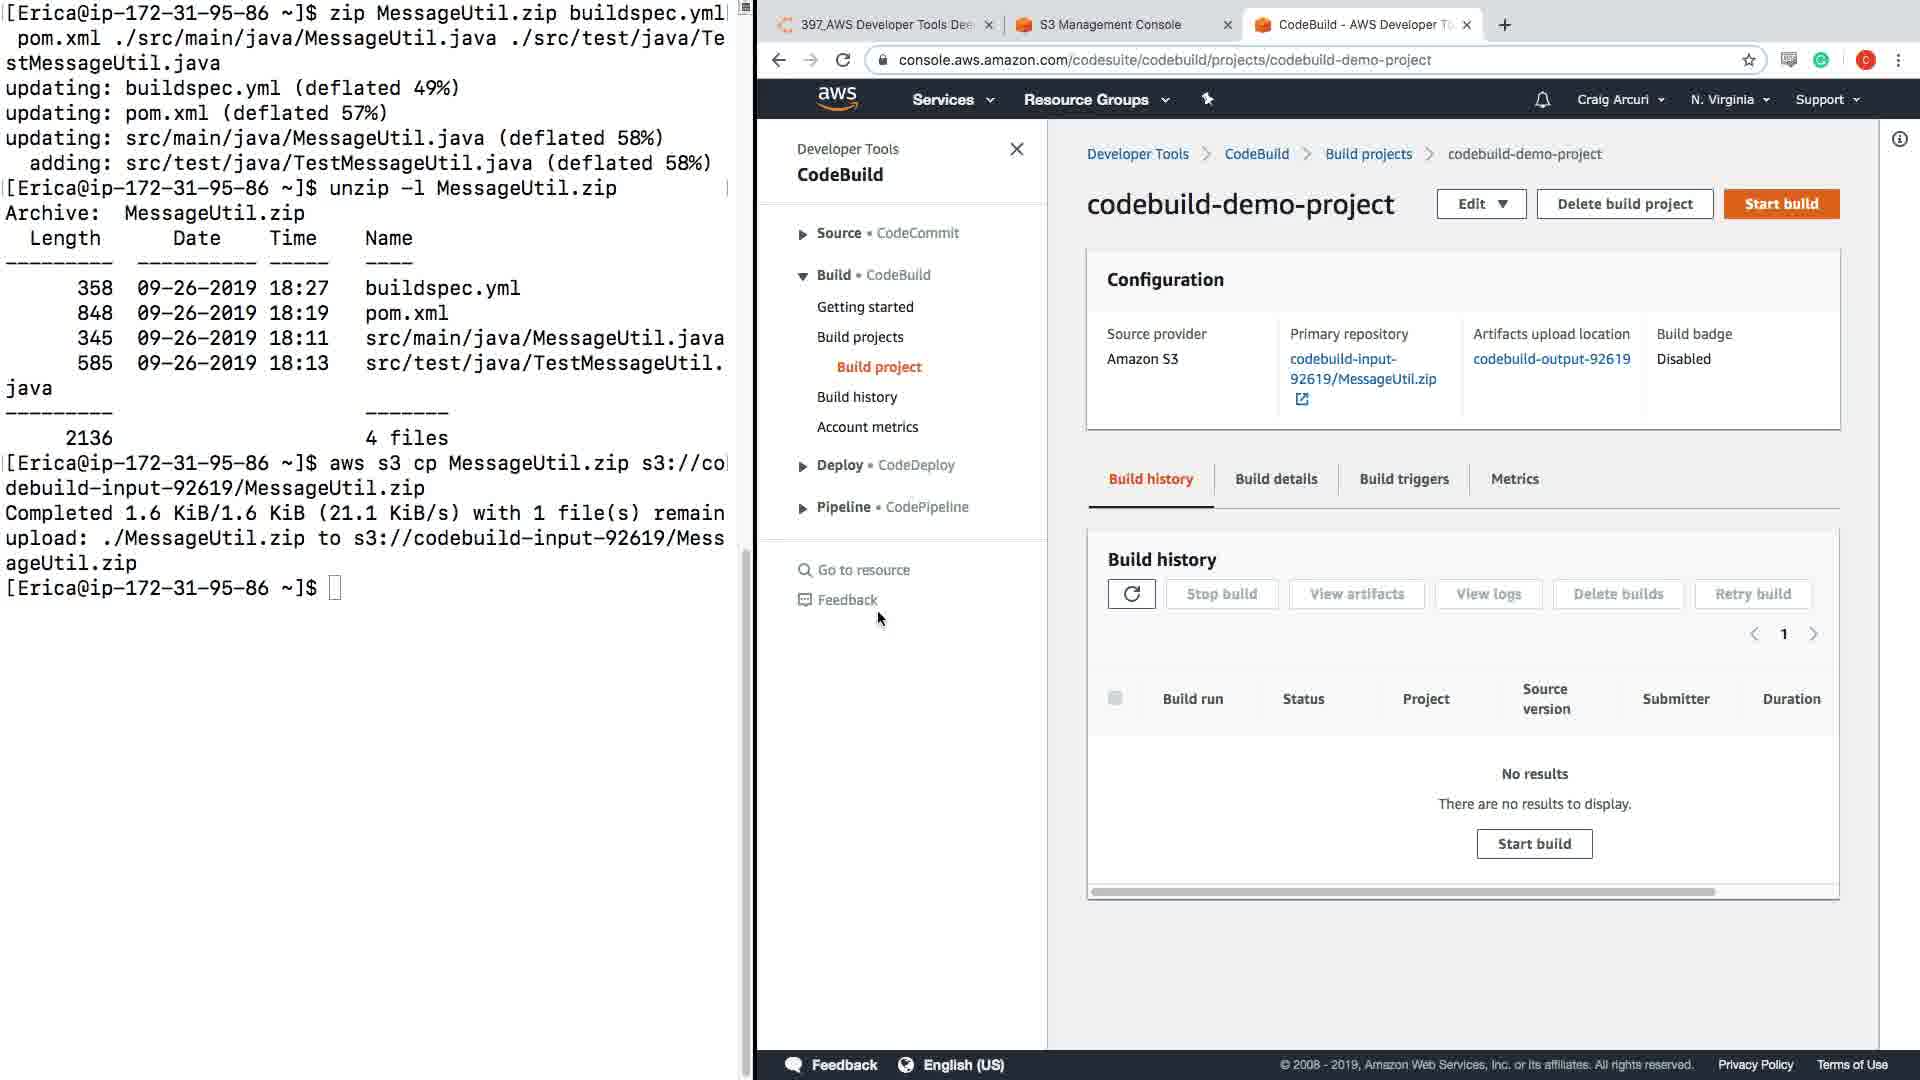Click the refresh build history icon
The image size is (1920, 1080).
[1131, 594]
